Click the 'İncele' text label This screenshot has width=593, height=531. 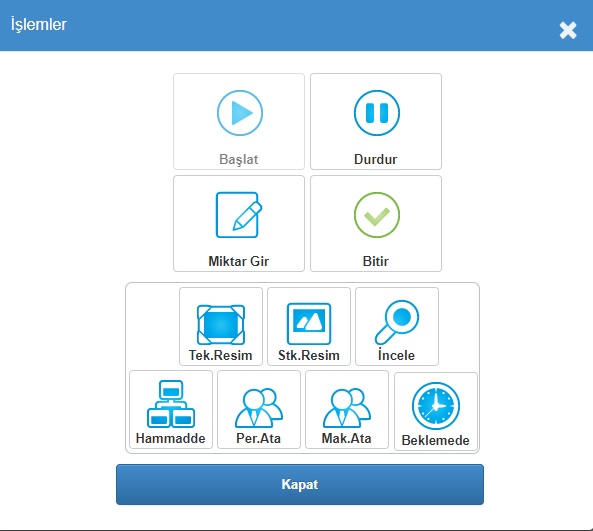(396, 354)
